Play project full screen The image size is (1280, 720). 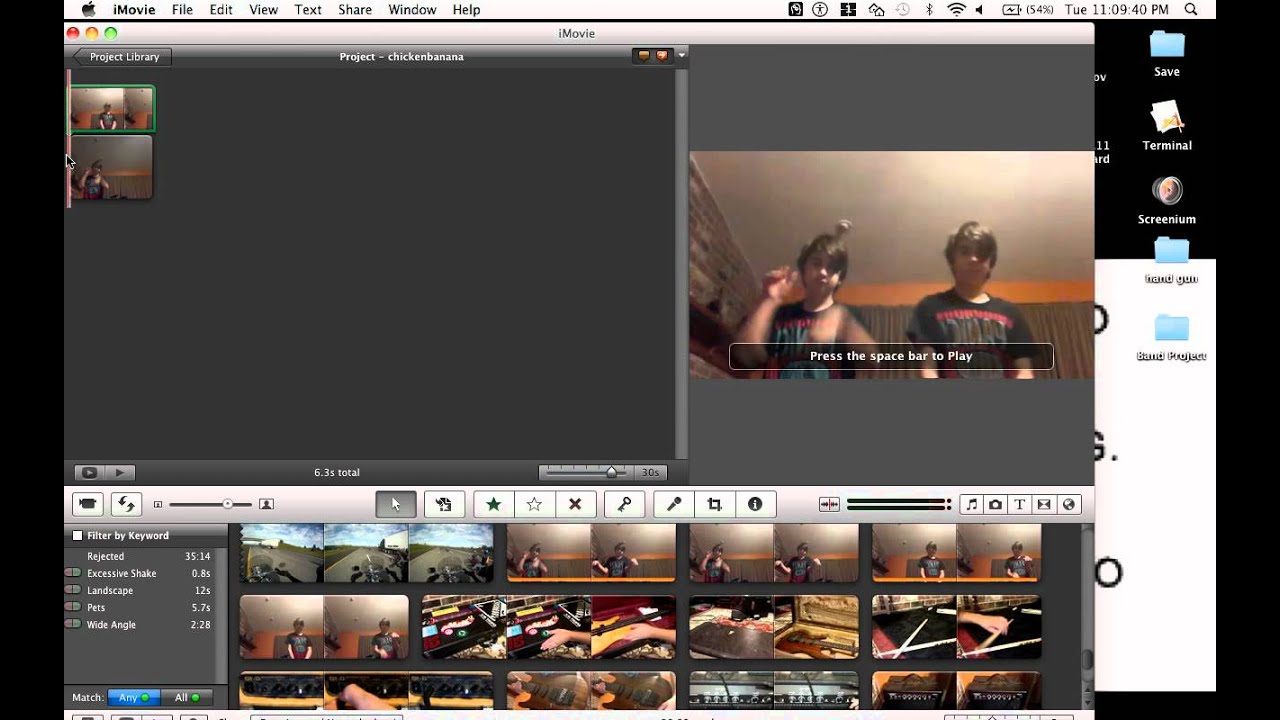pos(89,472)
